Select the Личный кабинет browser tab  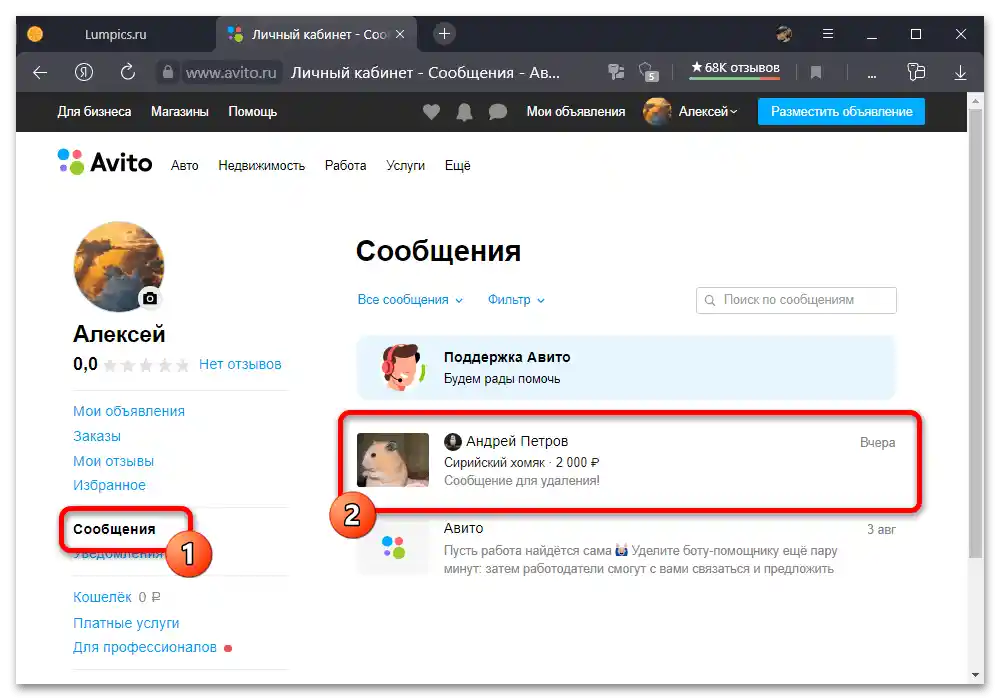click(x=316, y=34)
